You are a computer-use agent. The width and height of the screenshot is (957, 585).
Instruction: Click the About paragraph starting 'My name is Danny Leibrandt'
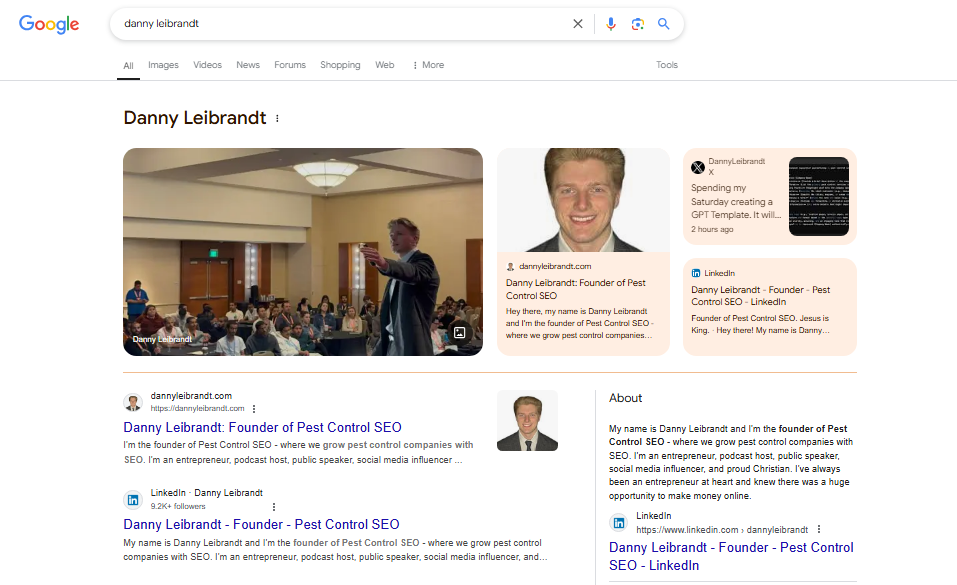(x=731, y=462)
